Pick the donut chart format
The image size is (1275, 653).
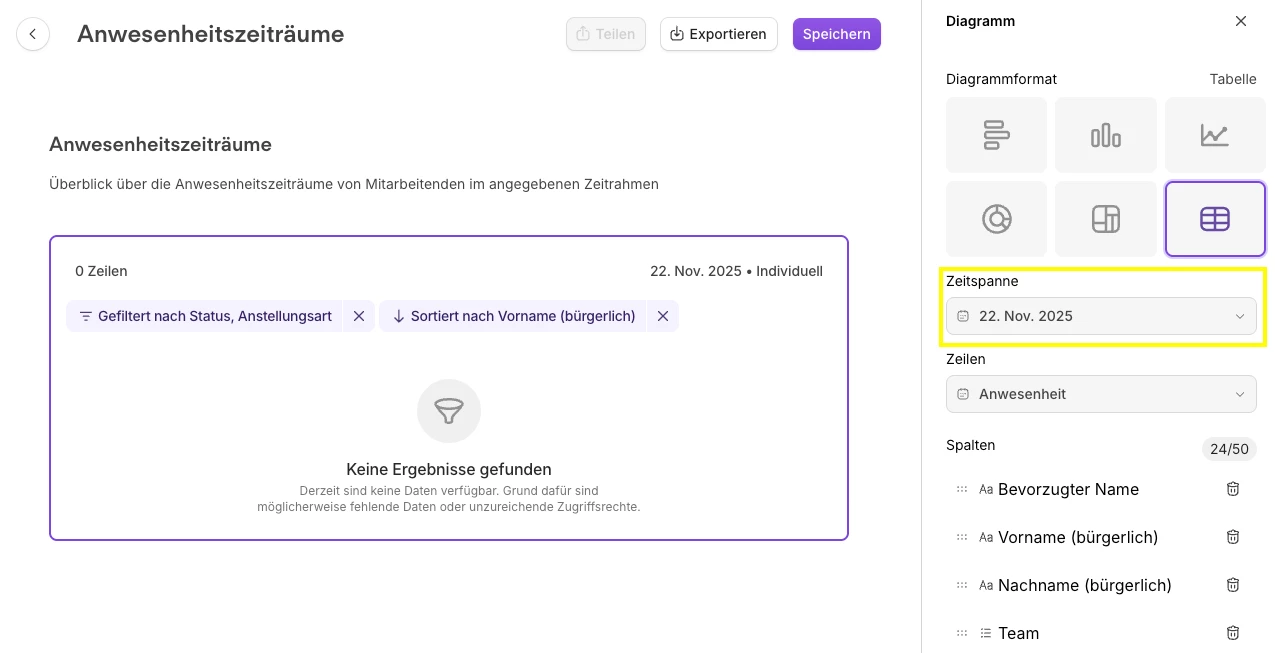coord(996,218)
